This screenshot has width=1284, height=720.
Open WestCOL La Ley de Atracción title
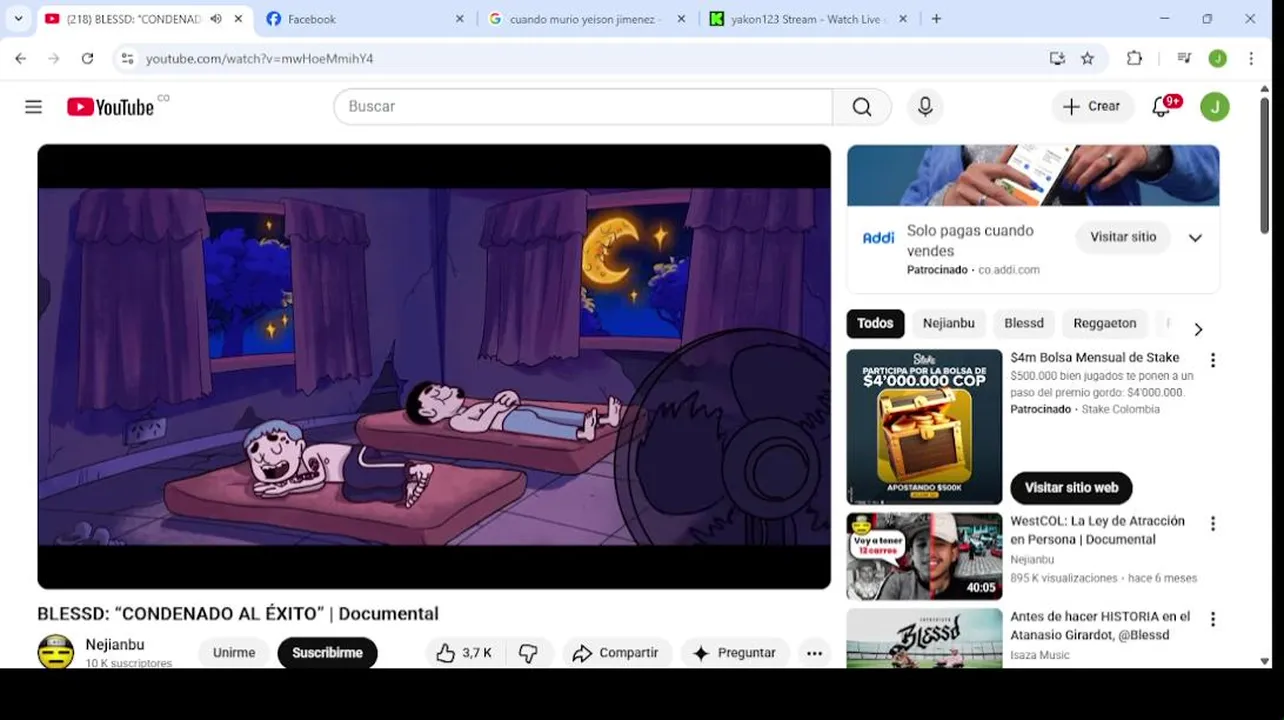pos(1097,530)
